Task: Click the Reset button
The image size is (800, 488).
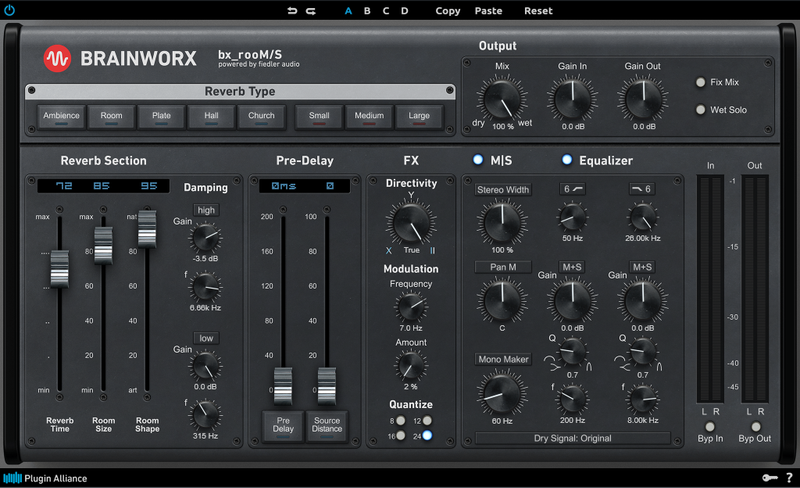Action: point(538,11)
